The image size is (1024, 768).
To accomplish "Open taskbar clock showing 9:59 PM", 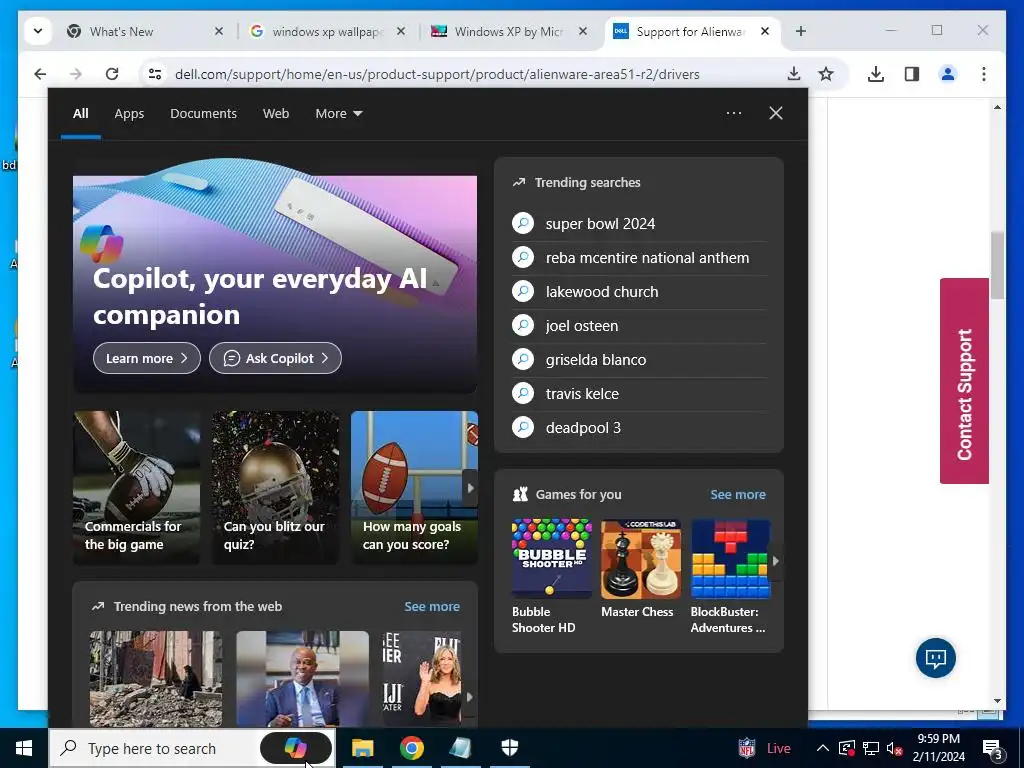I will (x=938, y=748).
